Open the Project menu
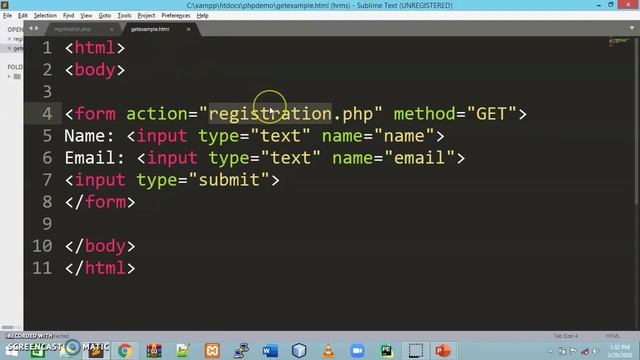The image size is (640, 360). (146, 16)
